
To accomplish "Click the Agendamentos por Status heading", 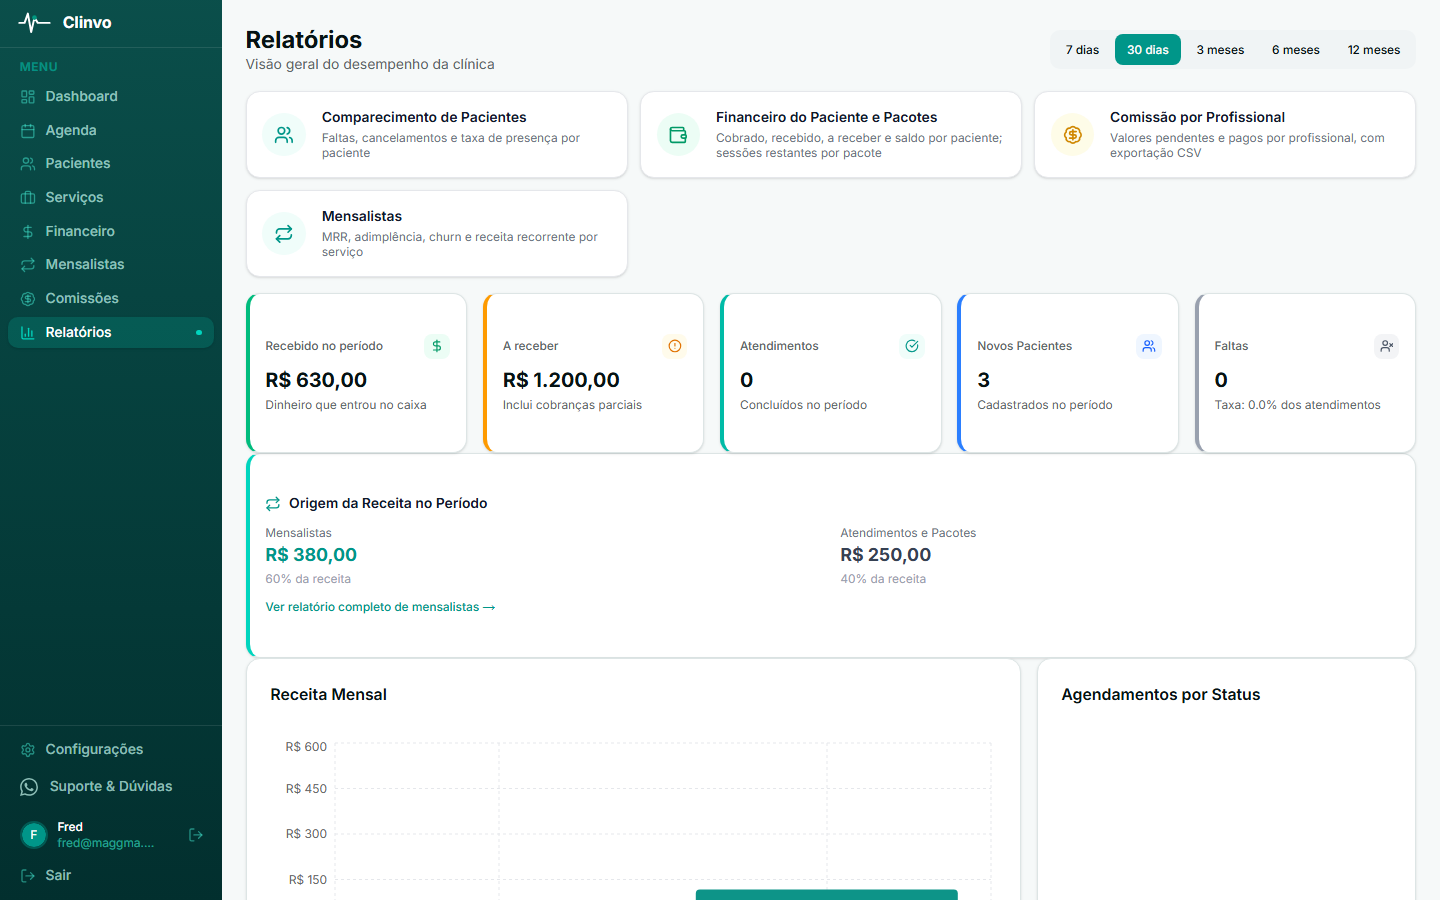I will (x=1160, y=695).
